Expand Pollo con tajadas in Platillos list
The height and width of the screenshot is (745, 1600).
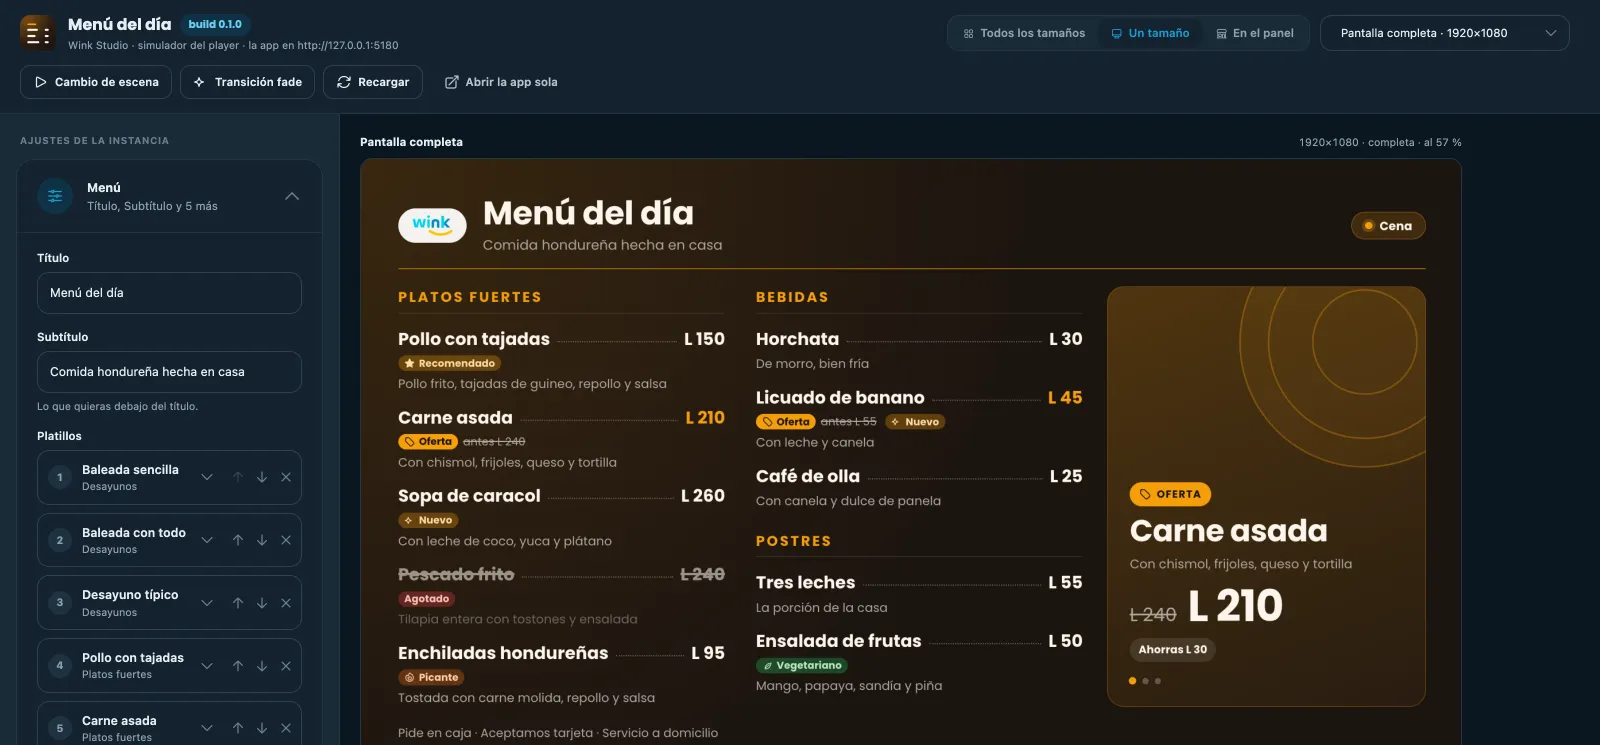click(207, 666)
